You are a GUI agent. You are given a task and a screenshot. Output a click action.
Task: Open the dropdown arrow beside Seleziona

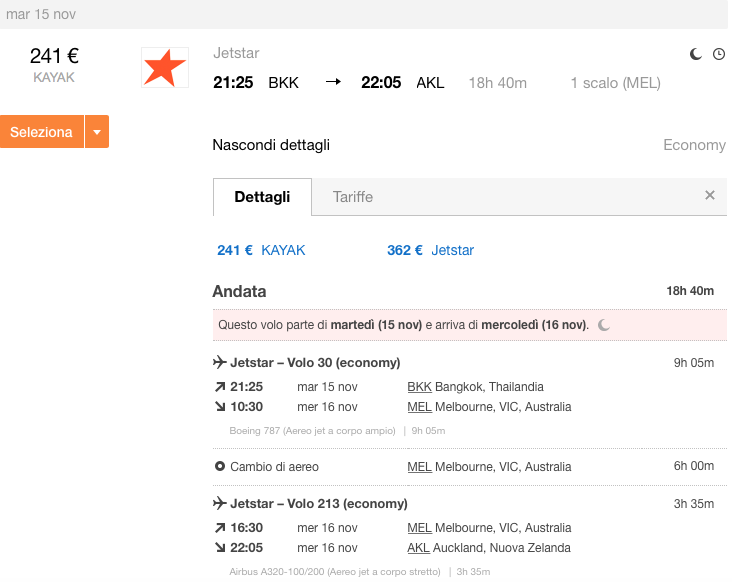coord(97,132)
